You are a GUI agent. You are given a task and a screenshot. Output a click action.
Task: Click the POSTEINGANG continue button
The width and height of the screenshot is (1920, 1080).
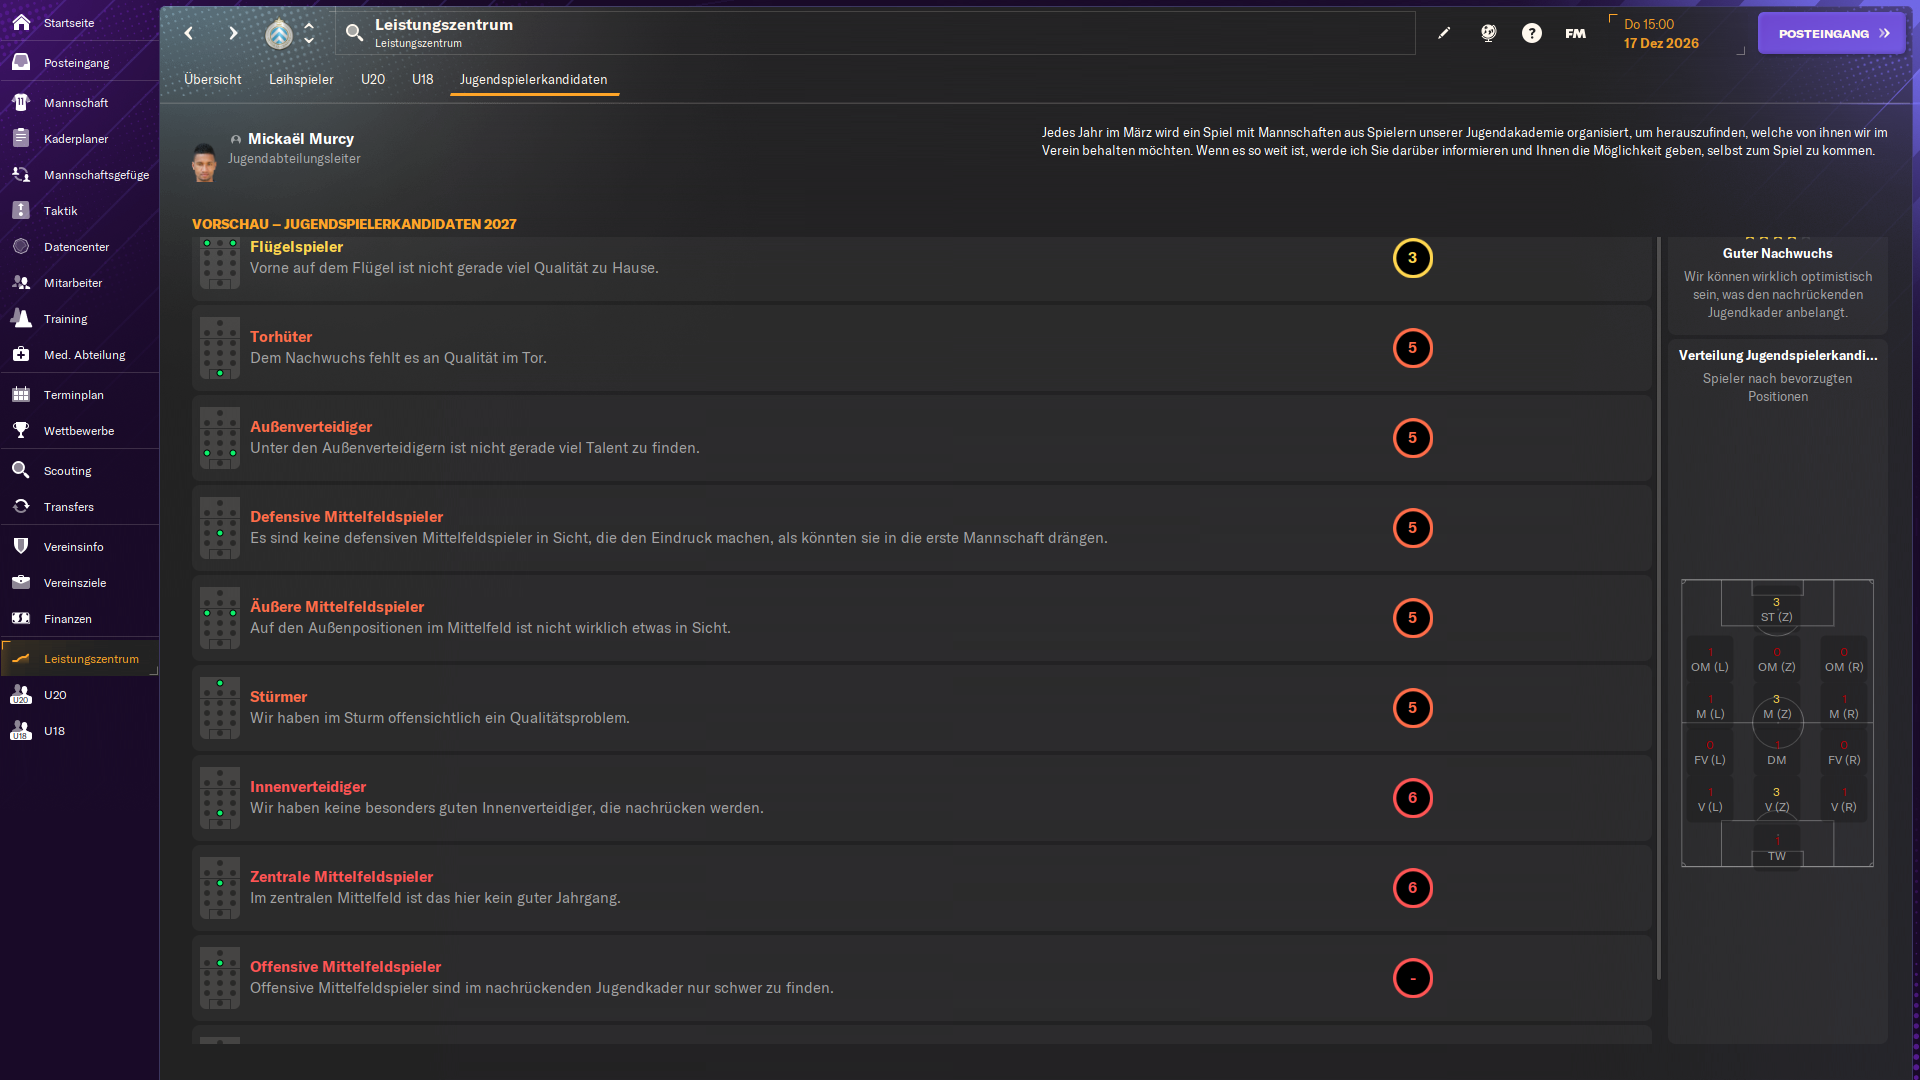1831,33
